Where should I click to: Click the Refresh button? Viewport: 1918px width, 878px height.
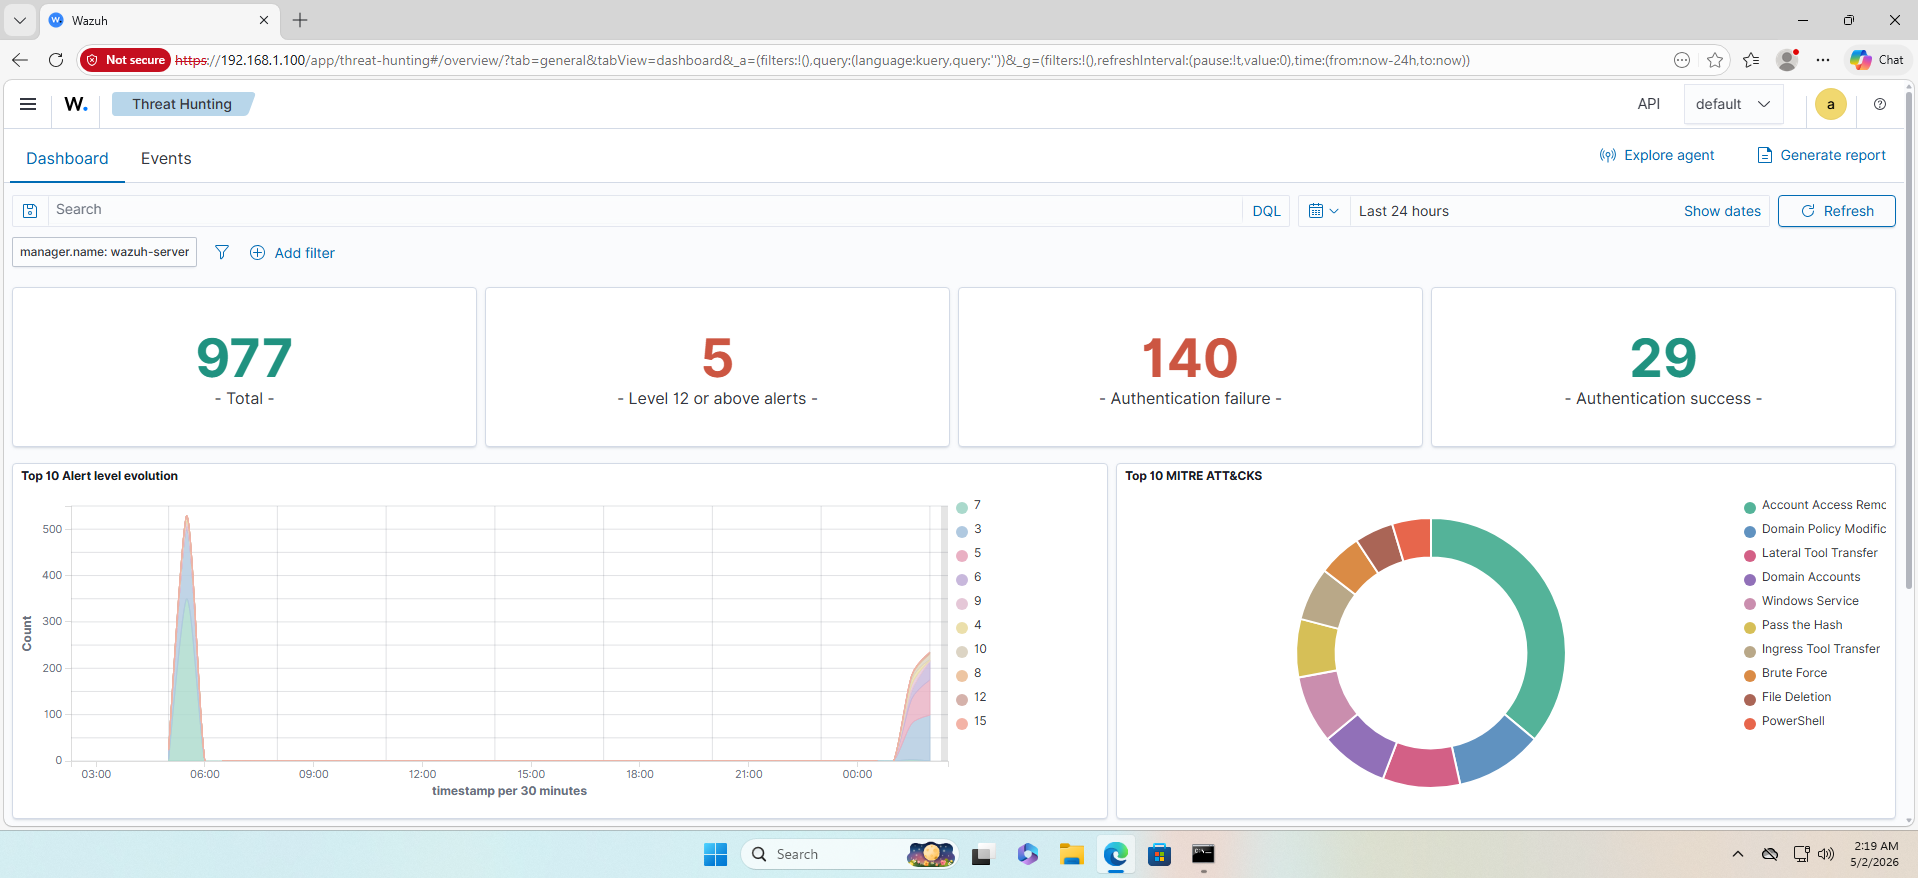pos(1836,211)
